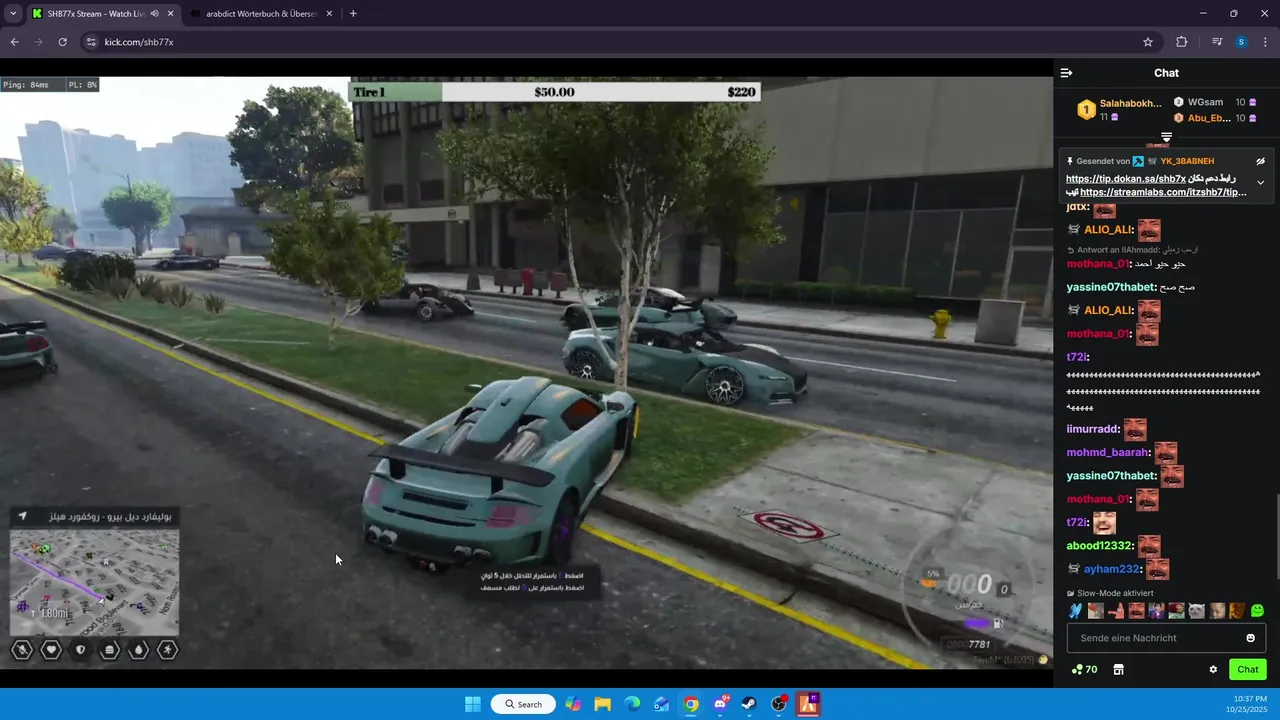Open the tab search dropdown

click(x=12, y=14)
